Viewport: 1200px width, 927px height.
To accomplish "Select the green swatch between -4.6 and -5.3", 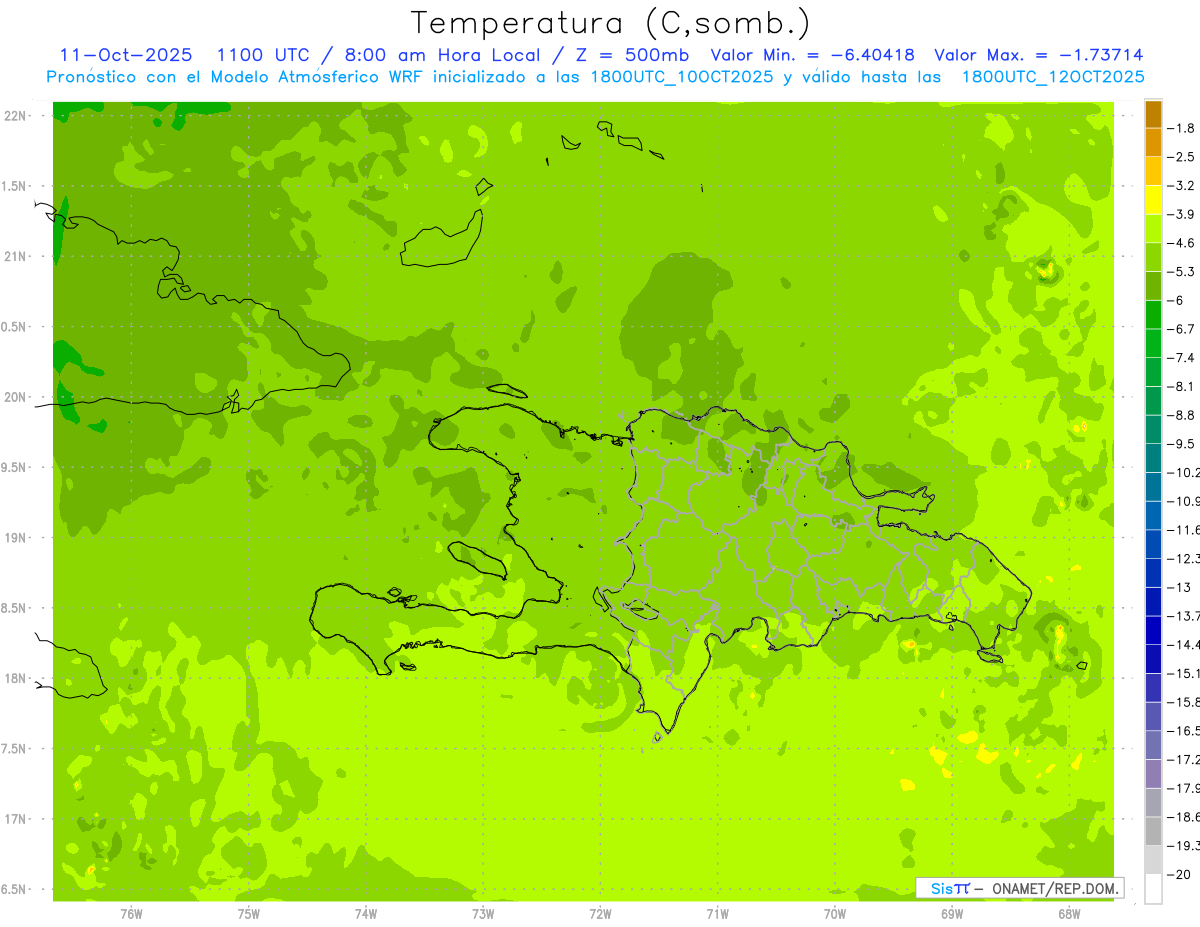I will [x=1153, y=257].
